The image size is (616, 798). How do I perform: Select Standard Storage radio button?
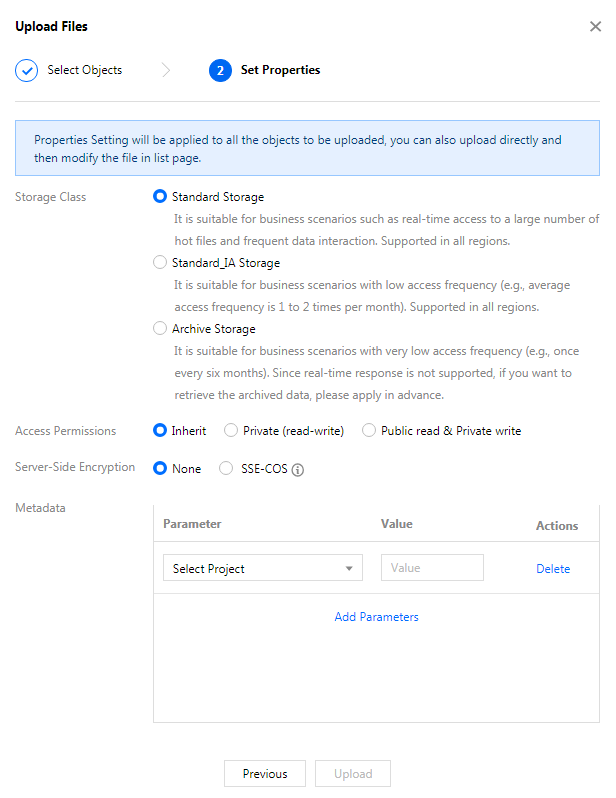[x=160, y=196]
